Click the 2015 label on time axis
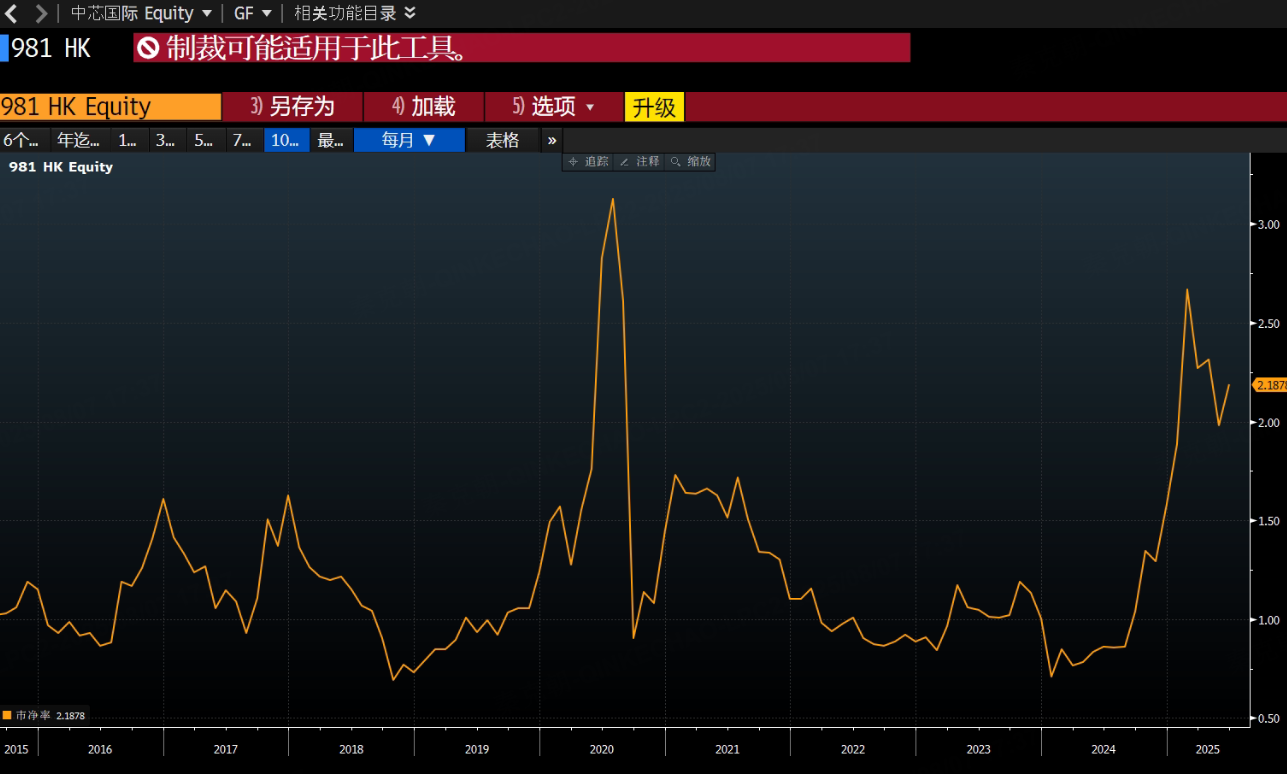Image resolution: width=1287 pixels, height=774 pixels. click(16, 749)
